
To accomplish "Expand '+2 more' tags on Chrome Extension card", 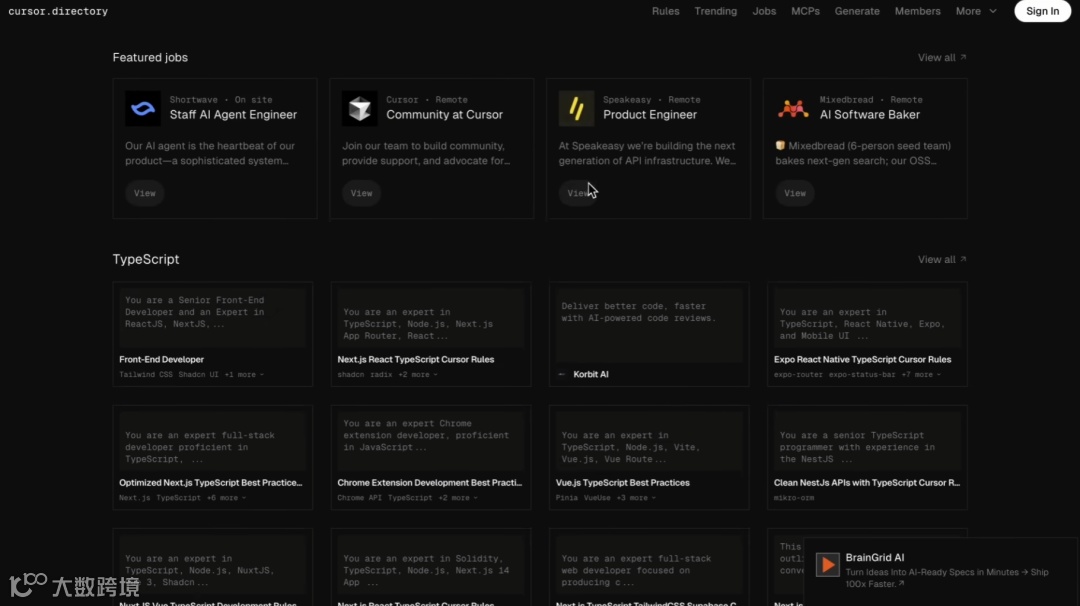I will (458, 498).
